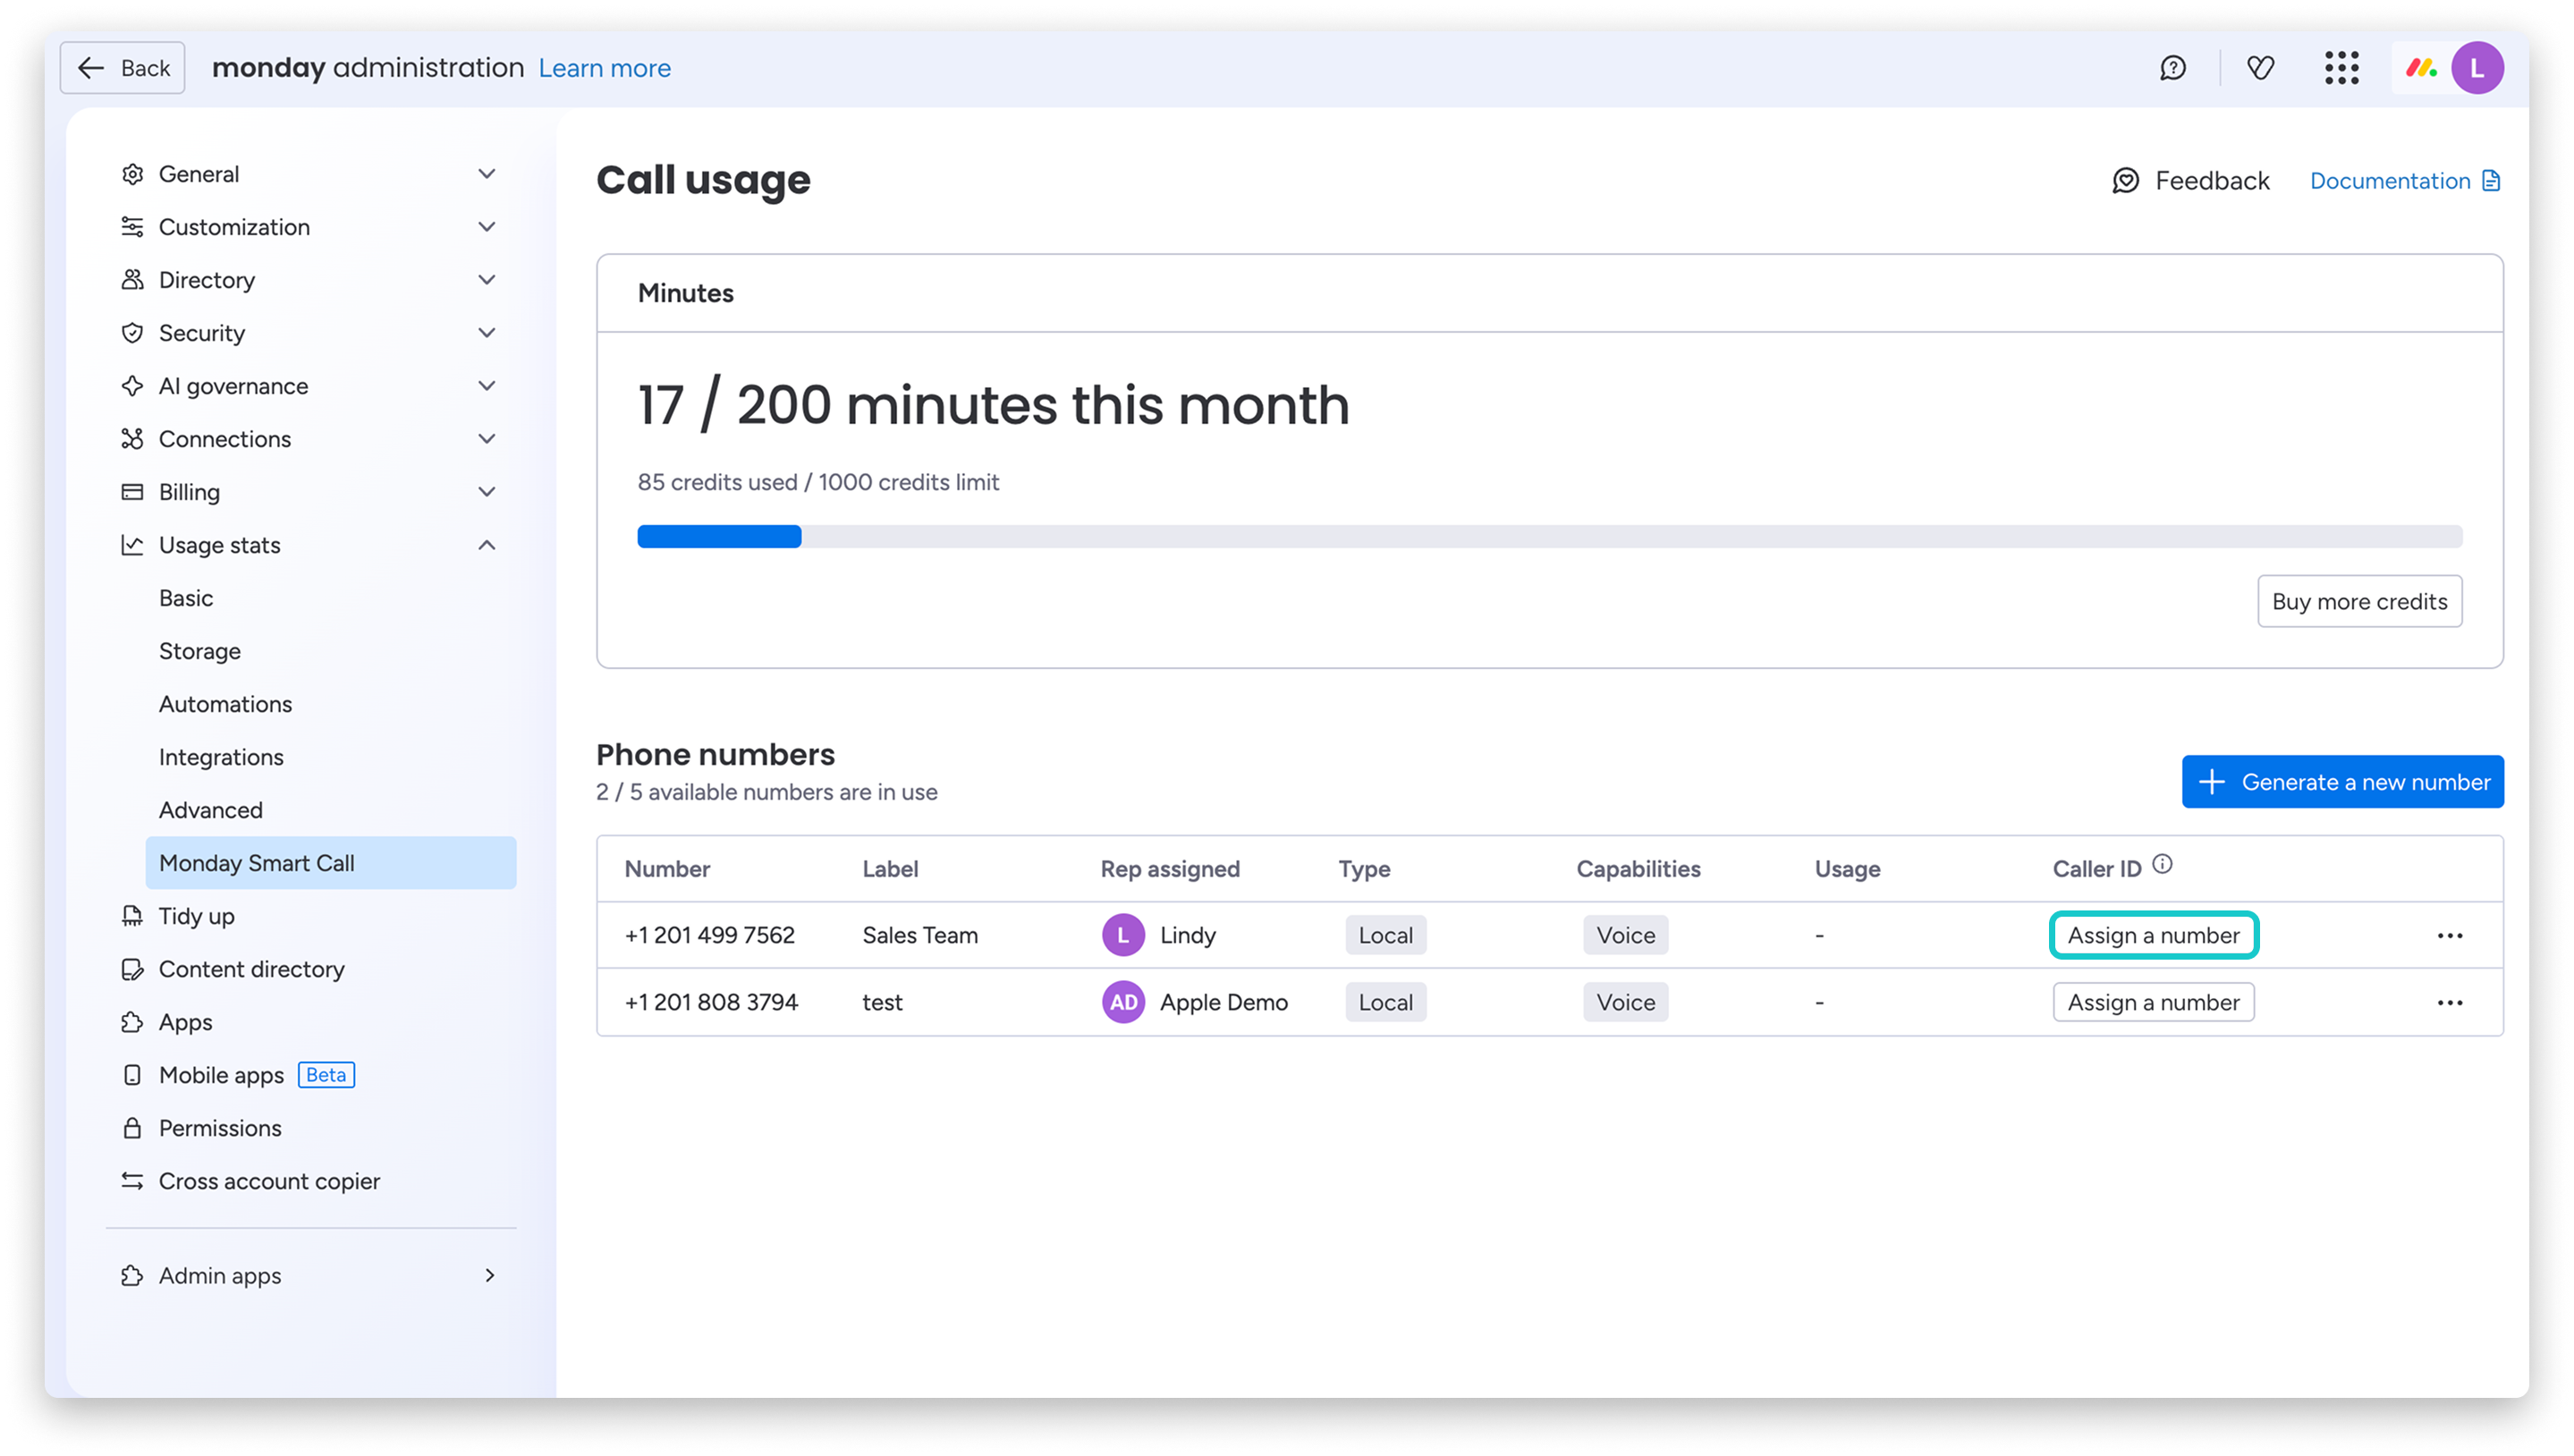Open the nine-dot apps grid menu
The width and height of the screenshot is (2574, 1456).
2341,68
